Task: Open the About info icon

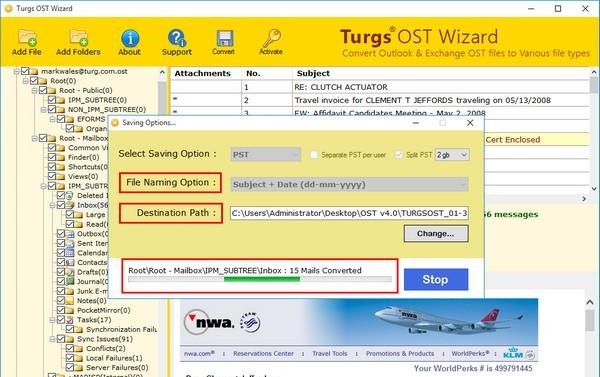Action: pos(130,38)
